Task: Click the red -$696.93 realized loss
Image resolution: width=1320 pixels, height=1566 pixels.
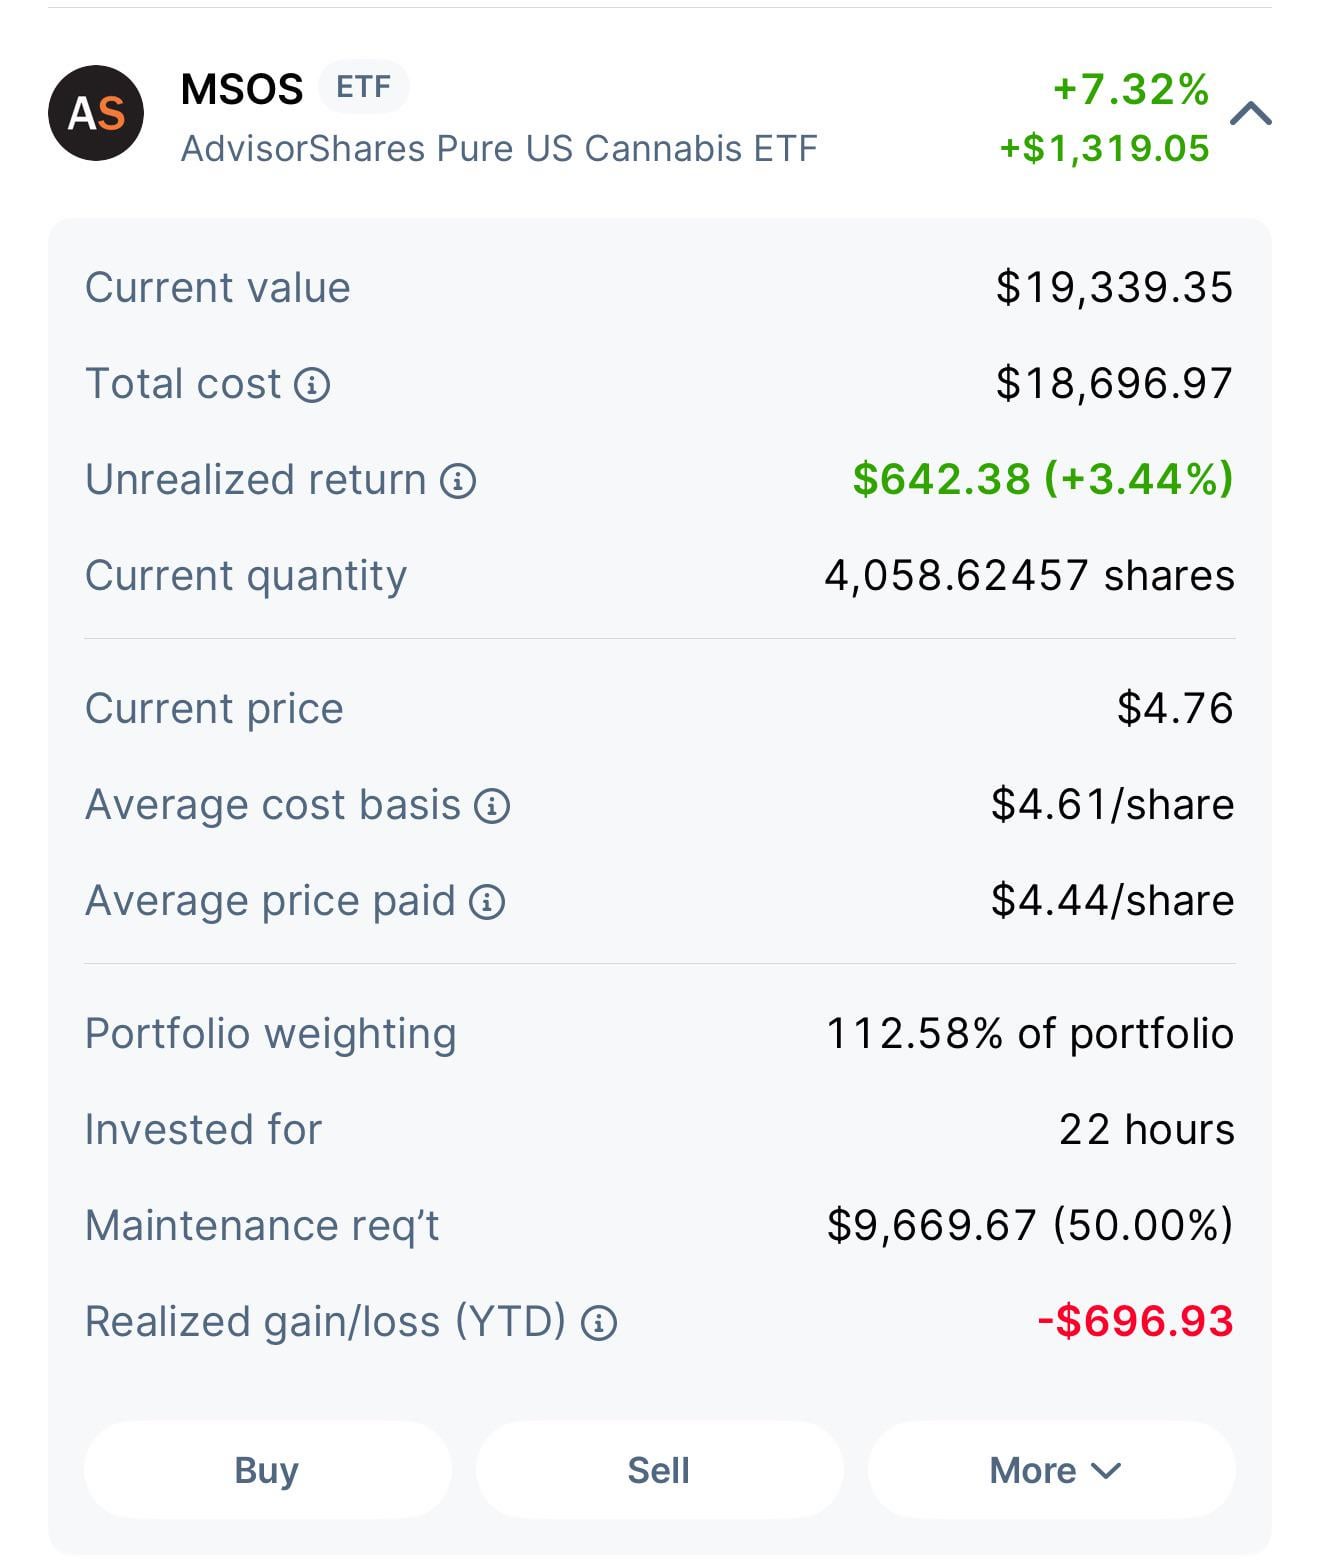Action: [x=1135, y=1322]
